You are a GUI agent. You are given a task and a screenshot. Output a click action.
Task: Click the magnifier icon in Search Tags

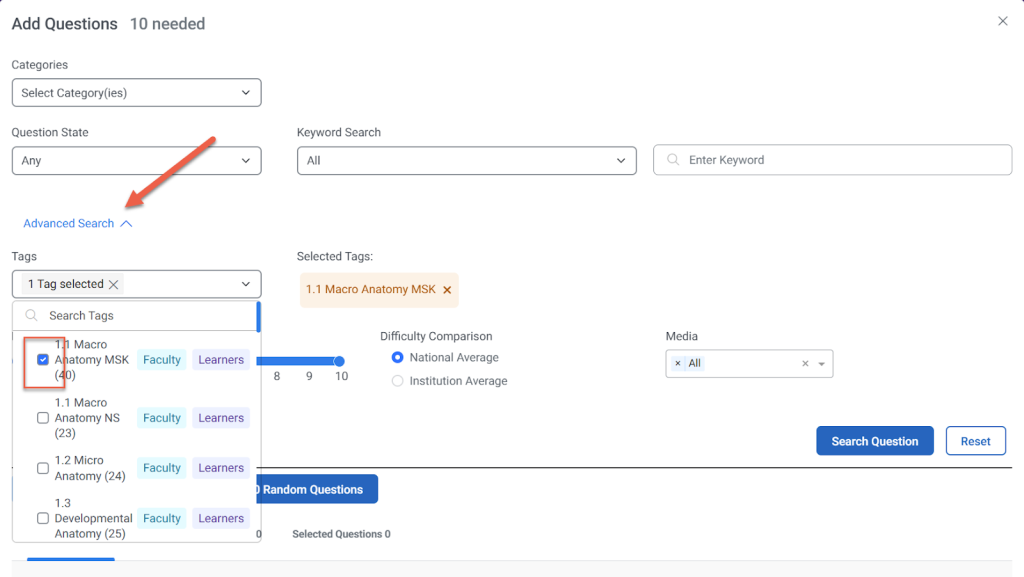pos(31,315)
